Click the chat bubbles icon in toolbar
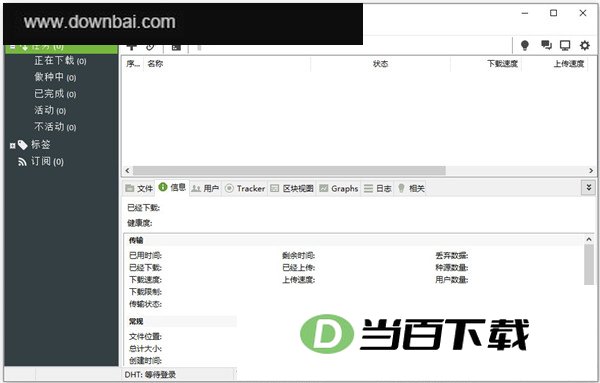The image size is (600, 383). [546, 46]
